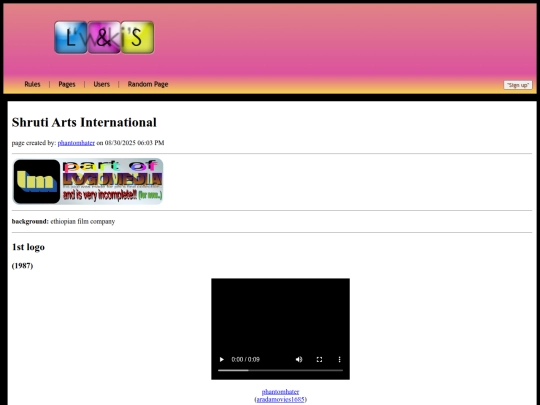Open the aradamovies1685 link
This screenshot has height=405, width=540.
coord(280,399)
